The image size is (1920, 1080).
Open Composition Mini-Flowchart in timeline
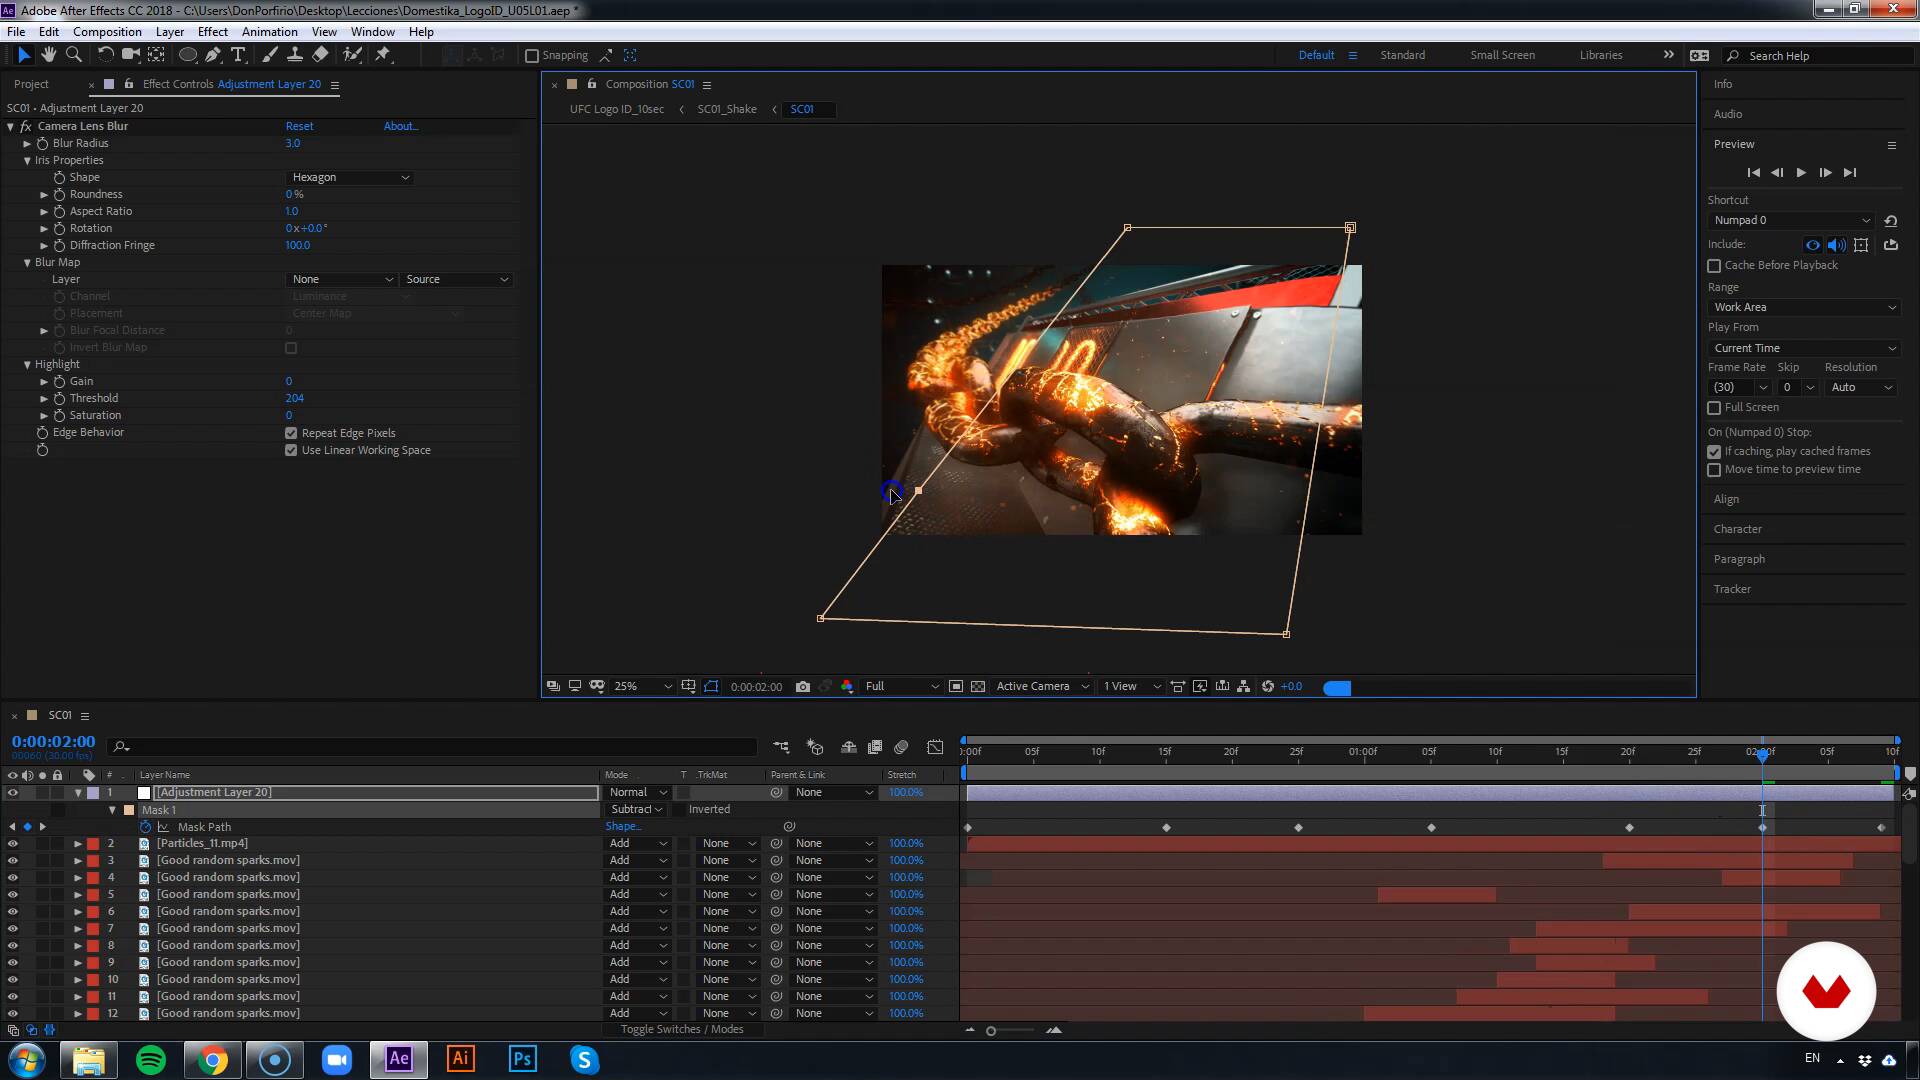point(781,747)
